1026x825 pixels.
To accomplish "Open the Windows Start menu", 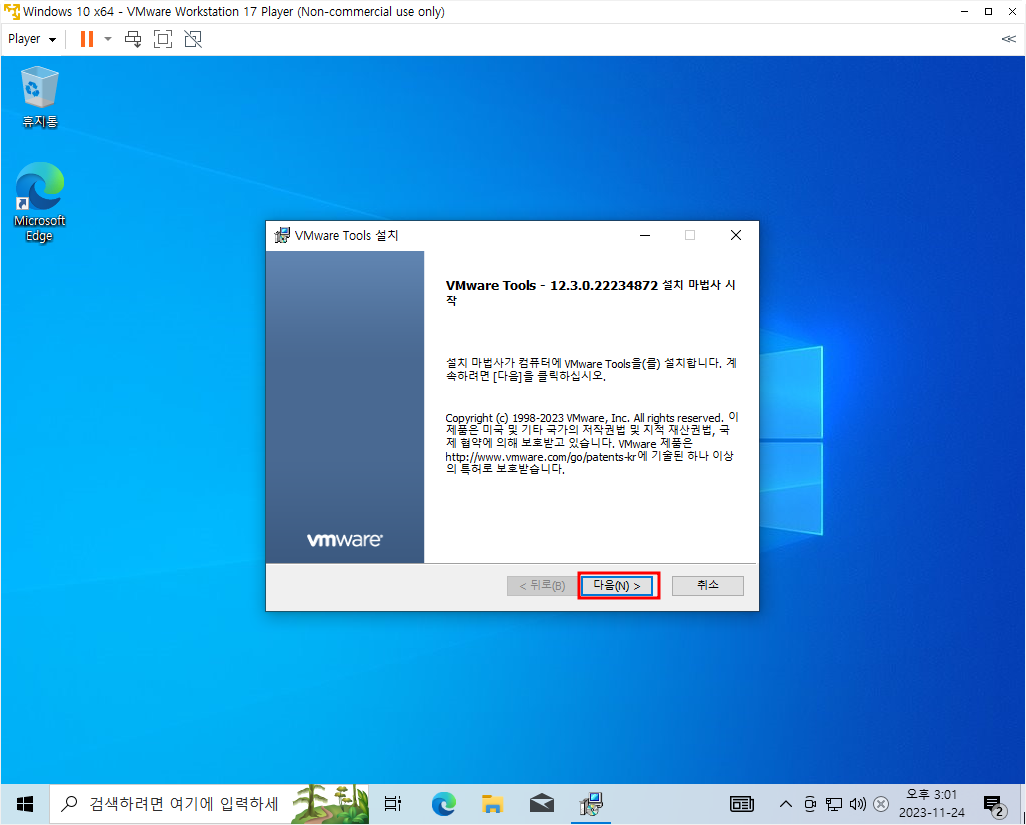I will (x=25, y=804).
